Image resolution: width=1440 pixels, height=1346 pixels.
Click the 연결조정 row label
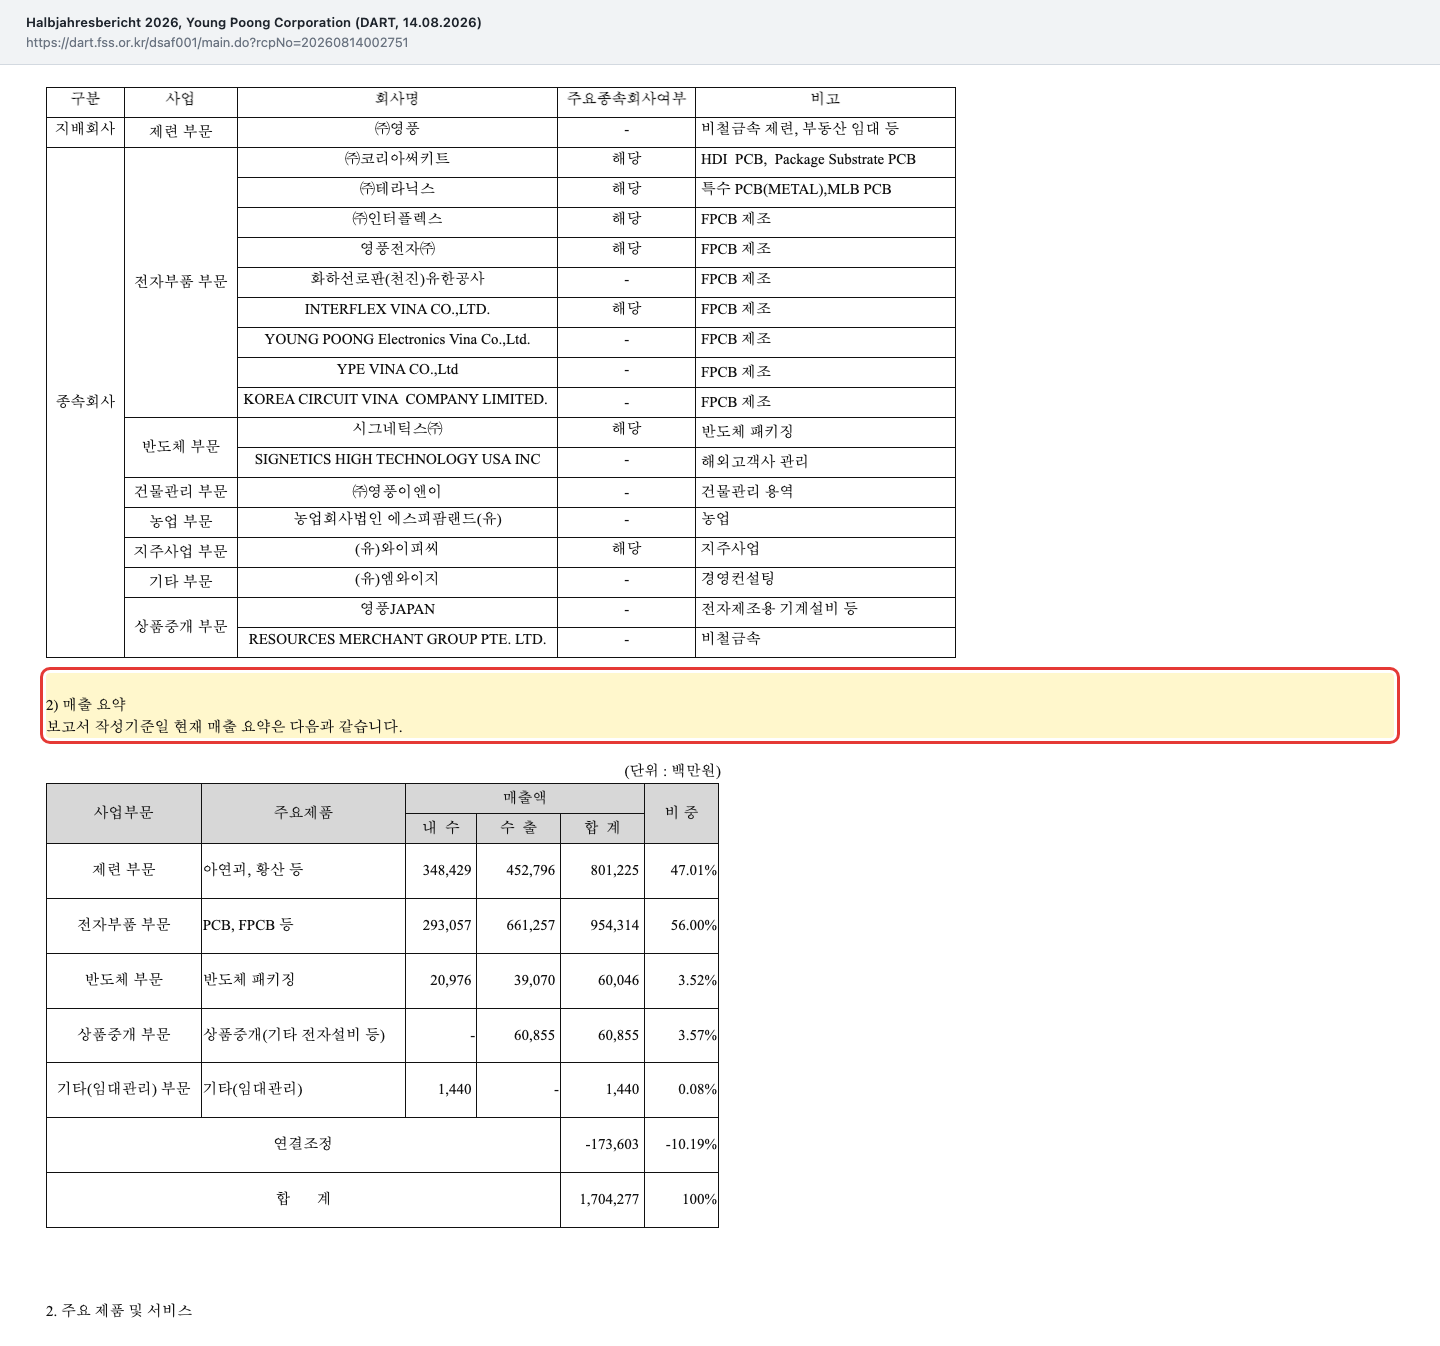point(303,1144)
